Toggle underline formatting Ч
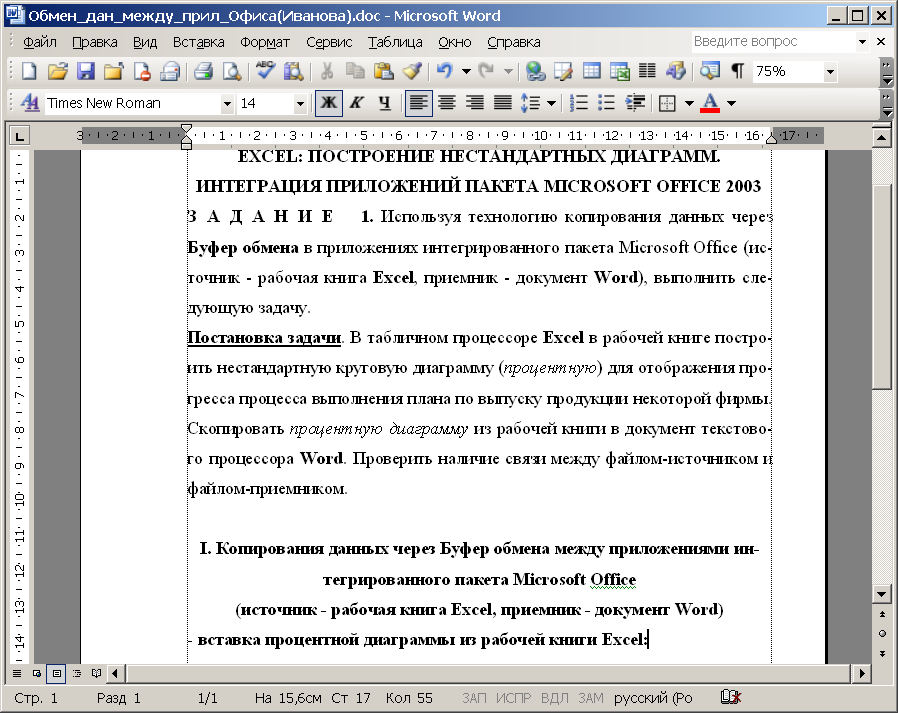 [385, 103]
